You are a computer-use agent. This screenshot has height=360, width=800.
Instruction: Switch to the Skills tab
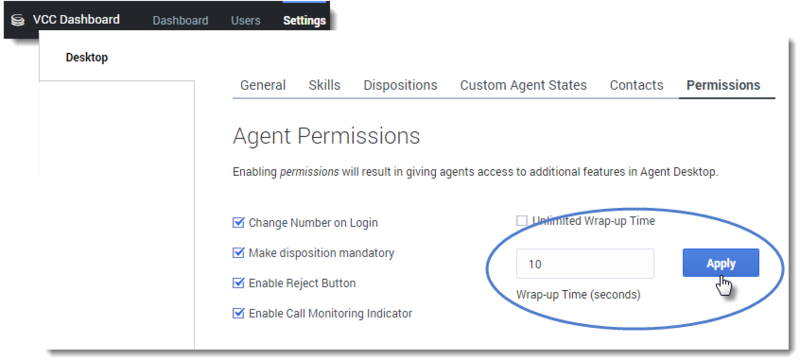(324, 85)
